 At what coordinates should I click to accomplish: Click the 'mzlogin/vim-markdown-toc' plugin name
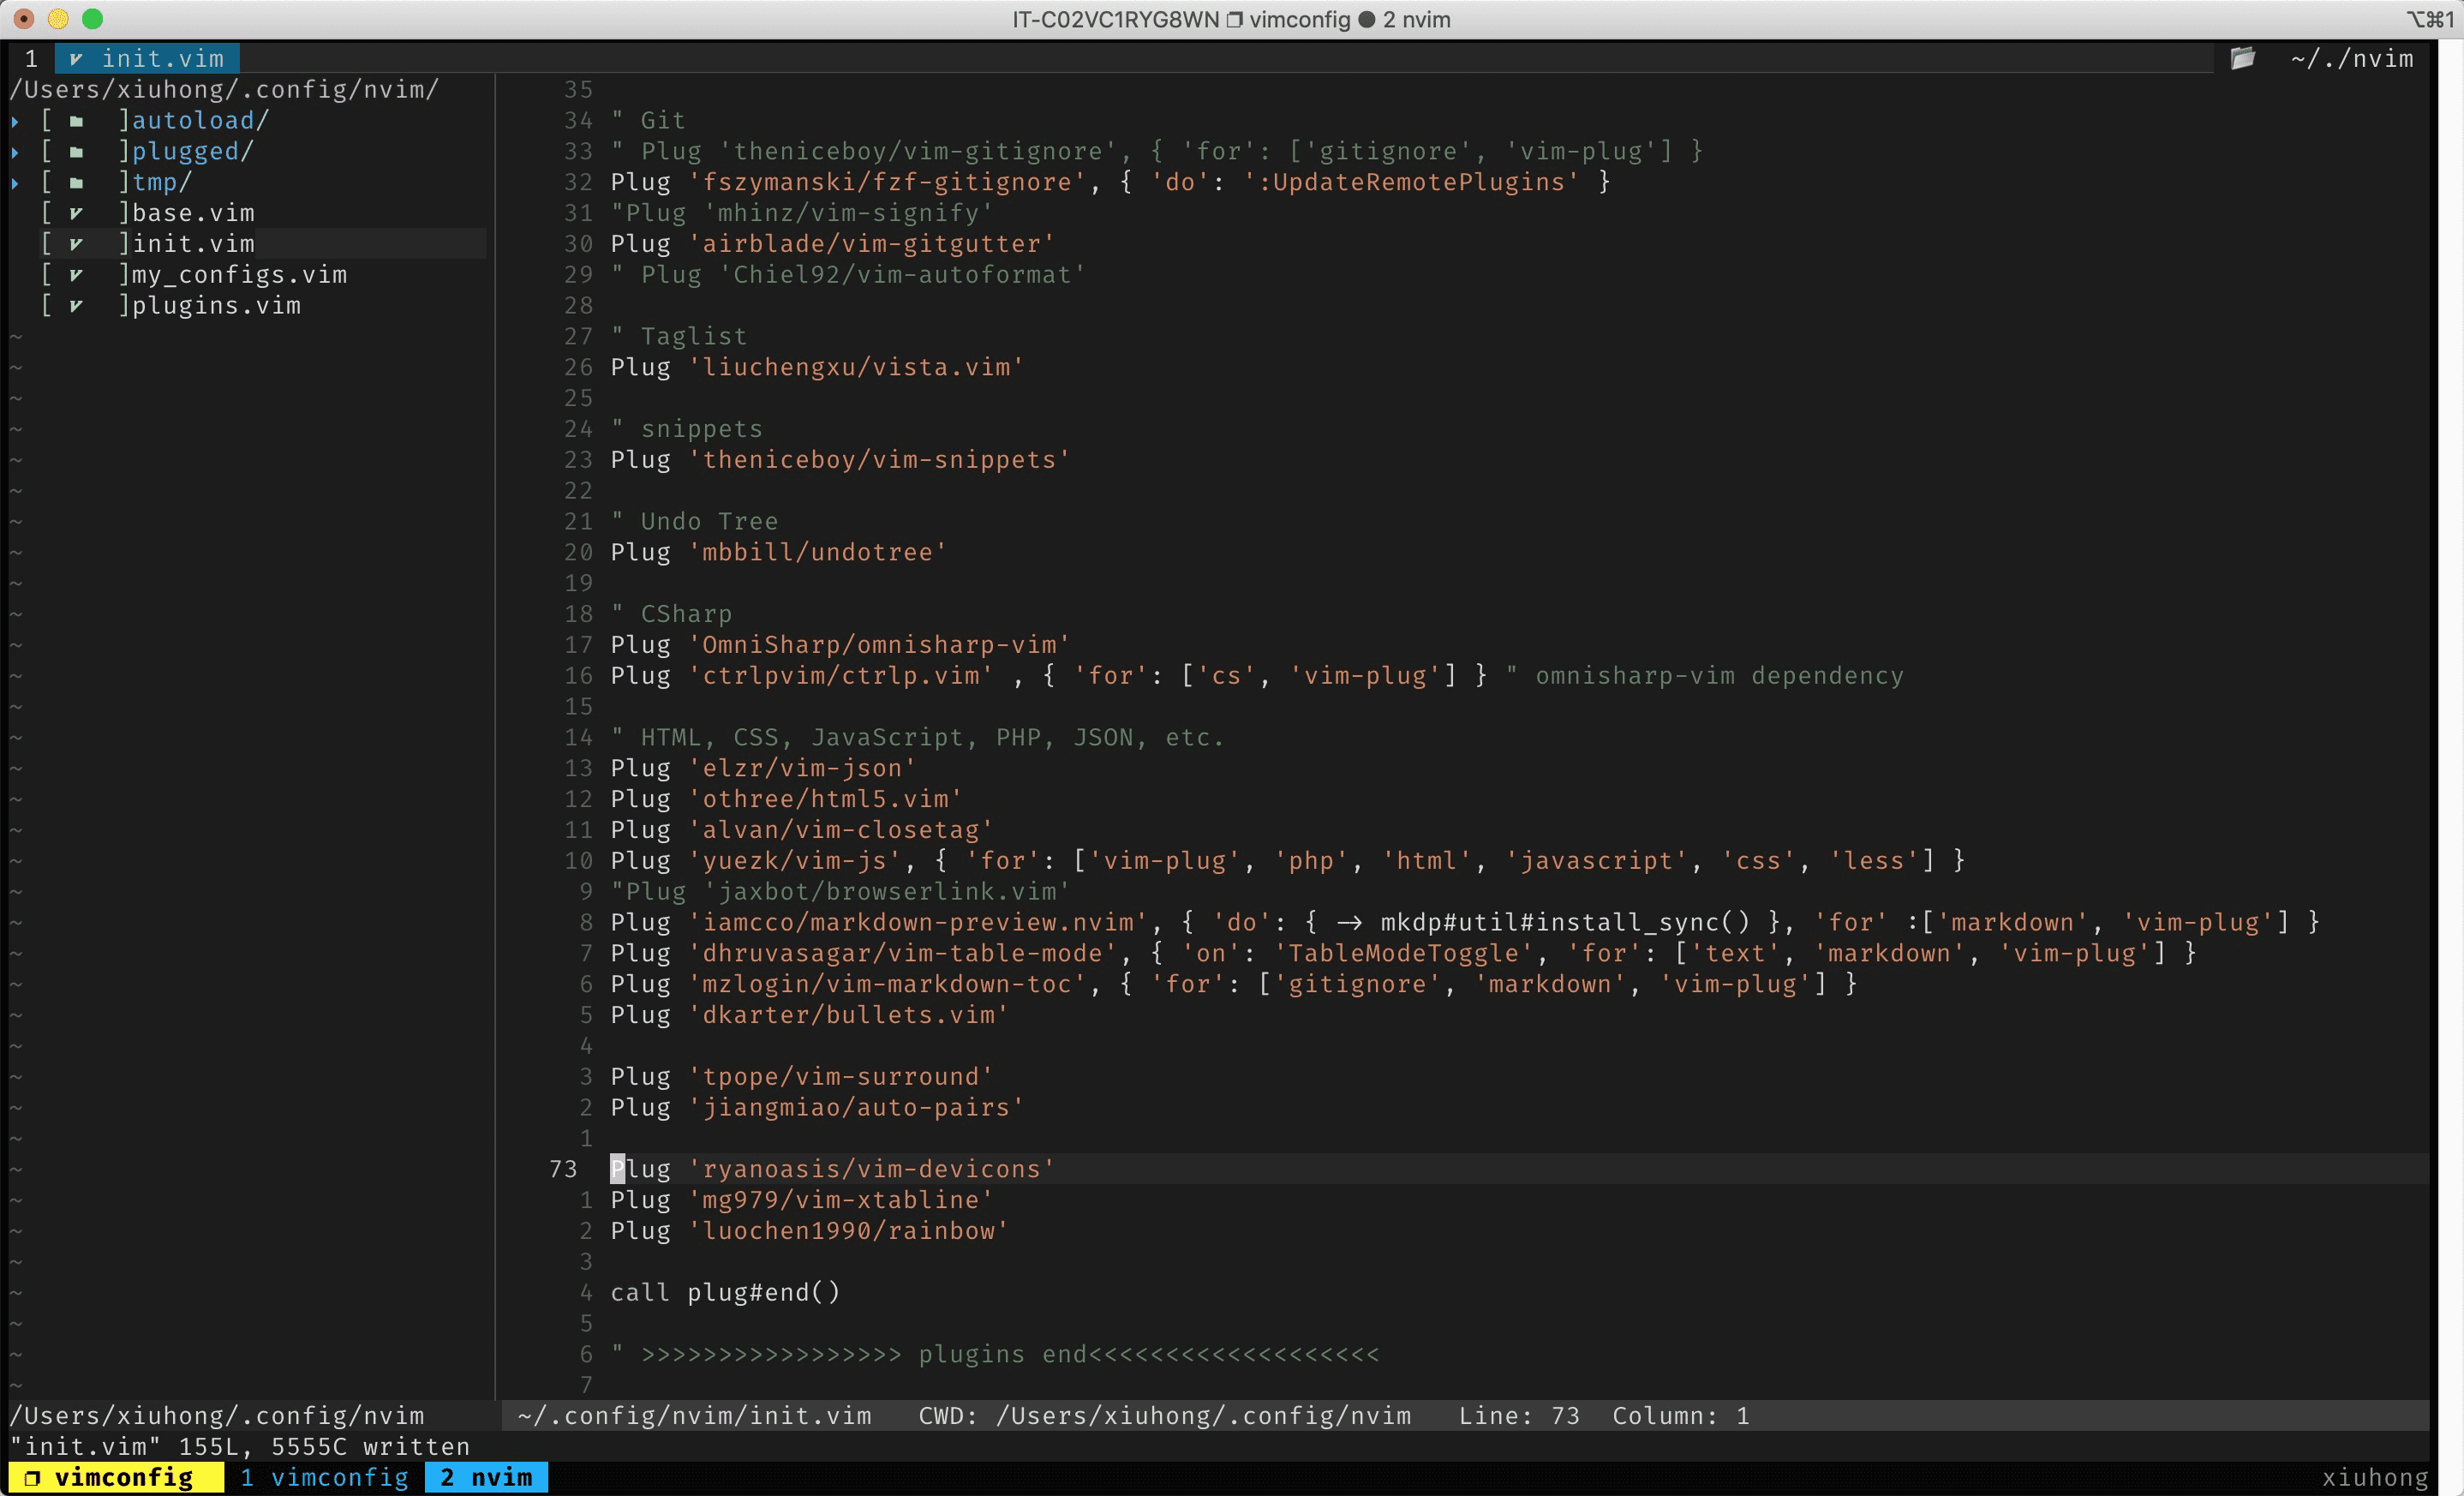pos(887,984)
